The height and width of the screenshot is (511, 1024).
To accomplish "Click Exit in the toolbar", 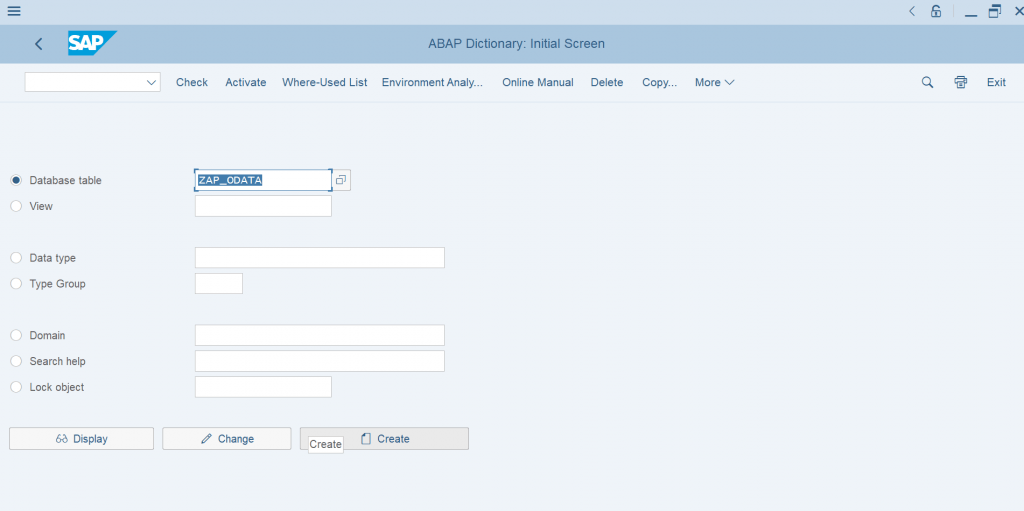I will click(996, 82).
